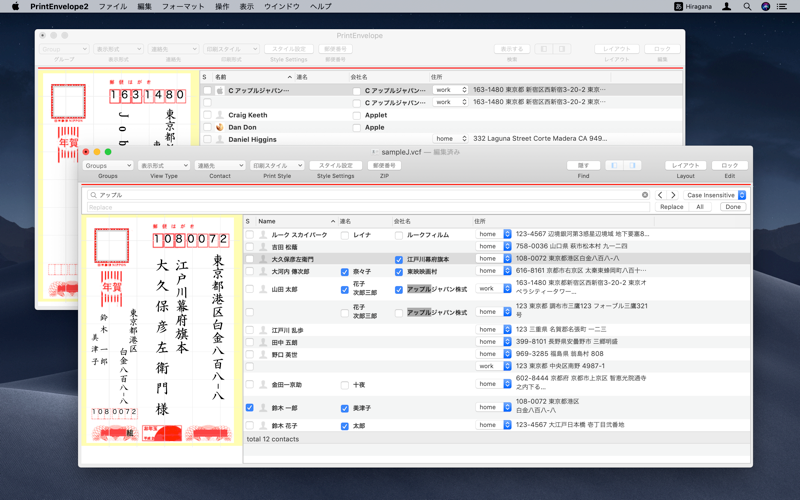Click Craig Keeth's contact icon in back window
The image size is (800, 500).
(220, 115)
